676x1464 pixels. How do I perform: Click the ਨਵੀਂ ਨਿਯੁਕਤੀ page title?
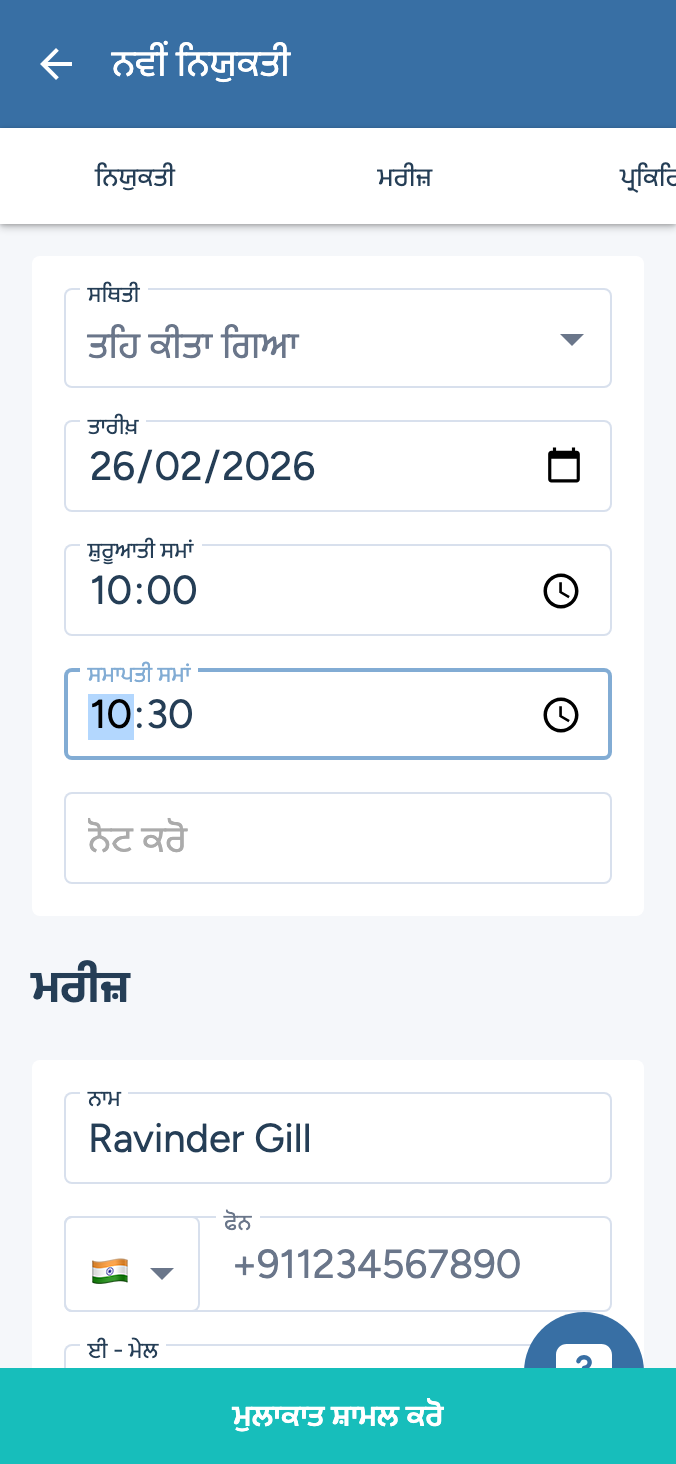coord(200,65)
